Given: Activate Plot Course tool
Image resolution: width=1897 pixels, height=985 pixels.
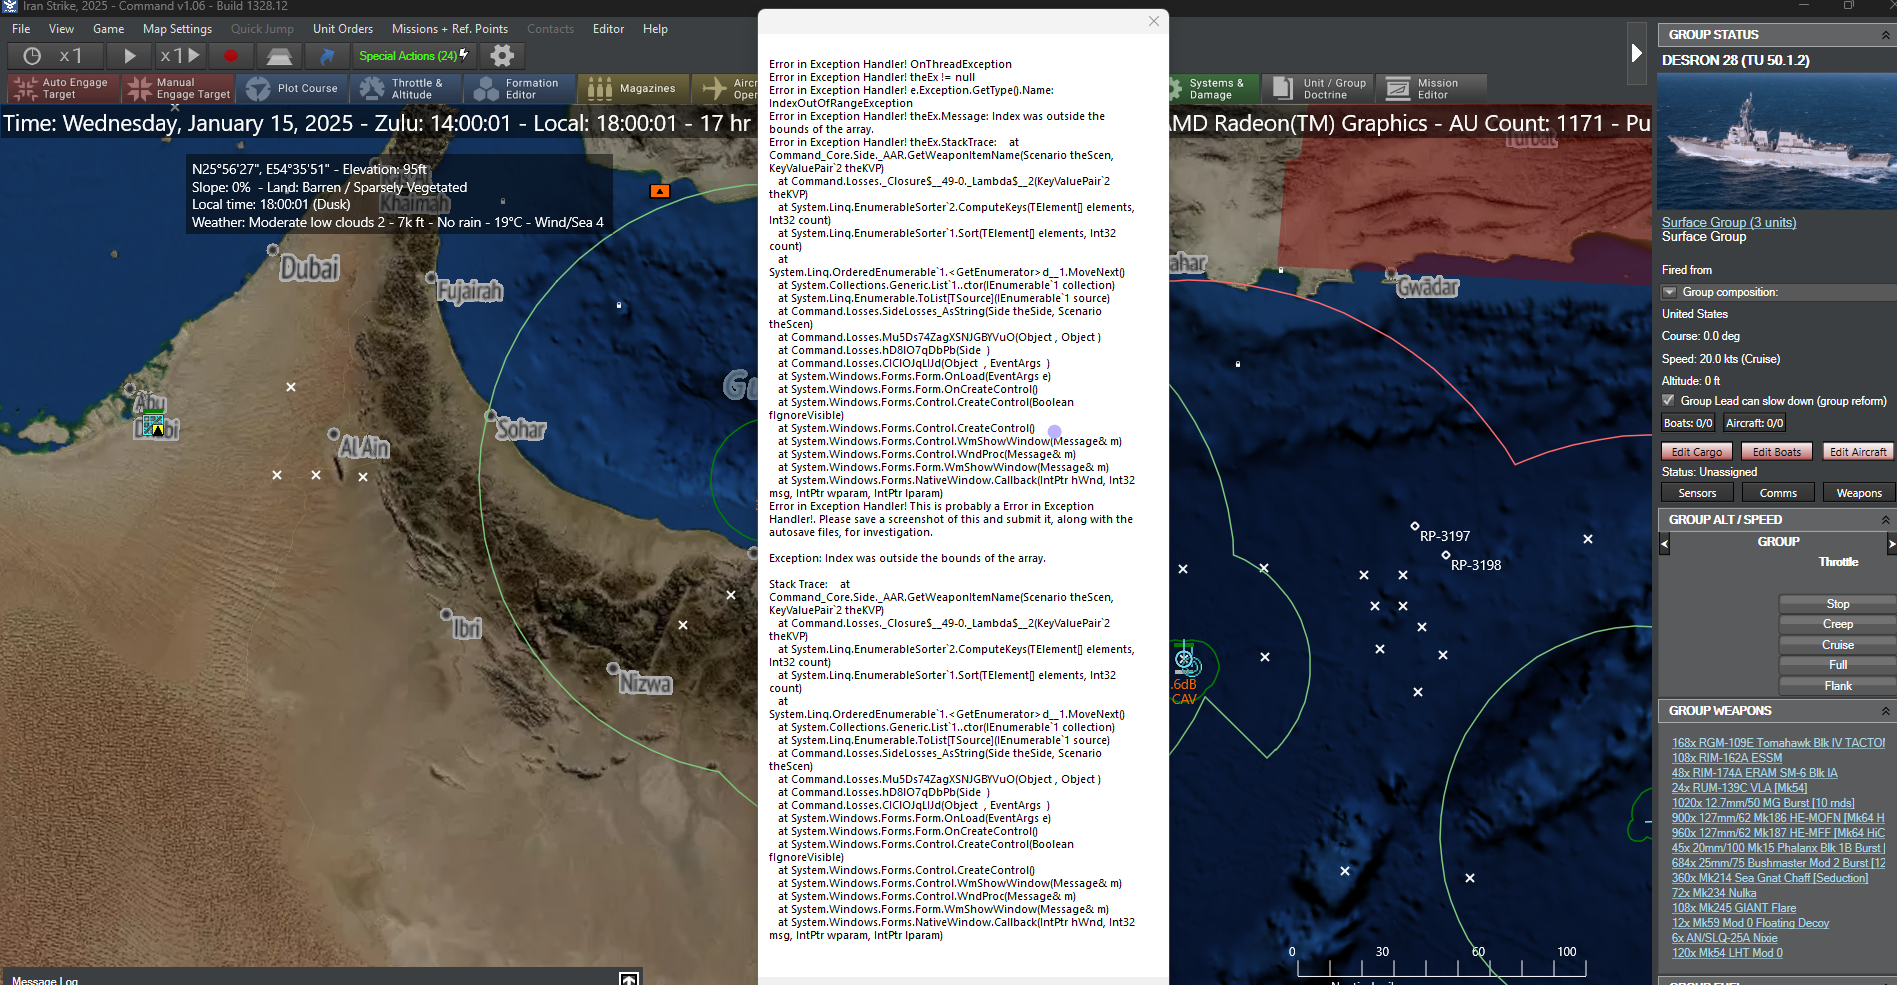Looking at the screenshot, I should pos(292,89).
